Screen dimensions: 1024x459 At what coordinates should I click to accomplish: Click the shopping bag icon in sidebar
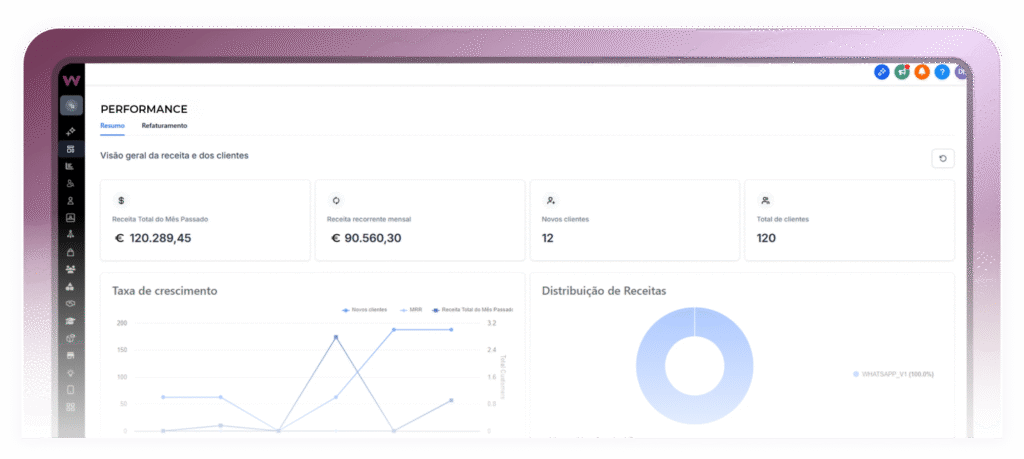(x=70, y=252)
